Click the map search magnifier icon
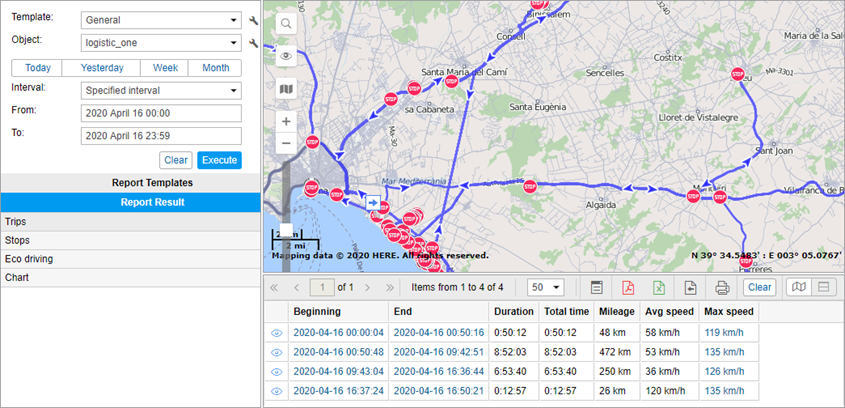 tap(286, 24)
